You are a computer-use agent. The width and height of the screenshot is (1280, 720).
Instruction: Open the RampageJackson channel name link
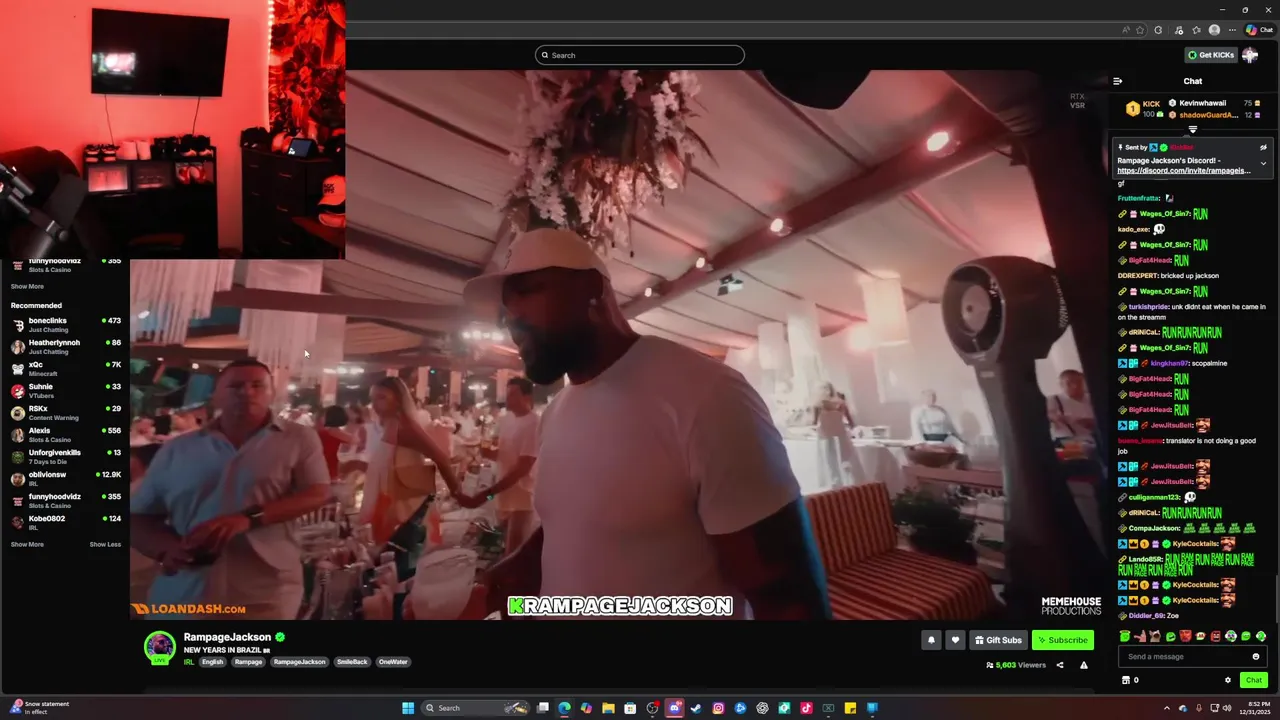227,637
